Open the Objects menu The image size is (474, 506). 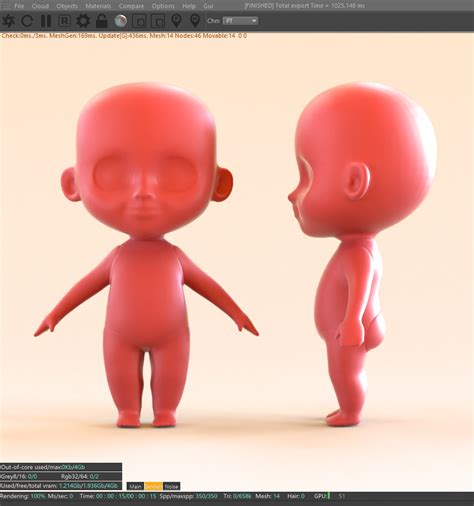67,6
